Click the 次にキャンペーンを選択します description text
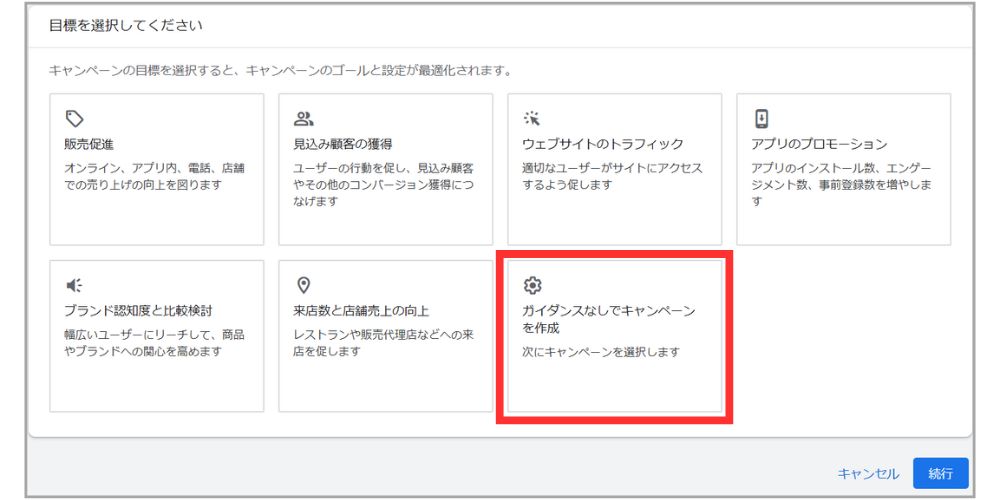Screen dimensions: 1000x500 click(x=601, y=352)
